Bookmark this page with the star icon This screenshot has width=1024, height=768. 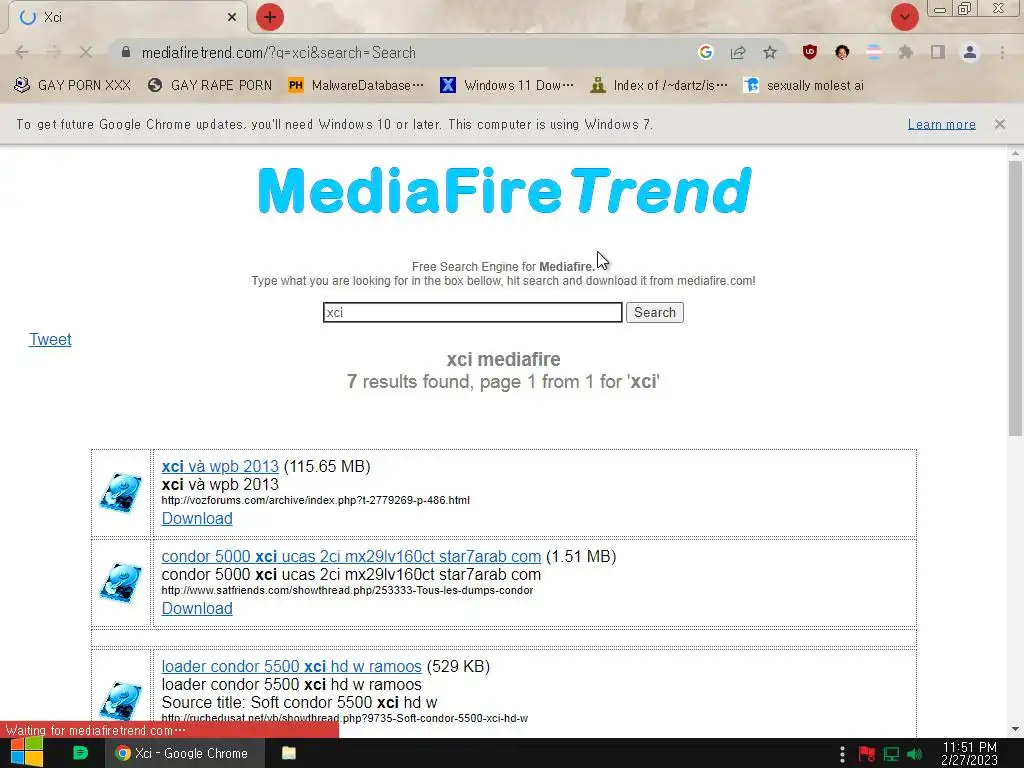pyautogui.click(x=770, y=52)
